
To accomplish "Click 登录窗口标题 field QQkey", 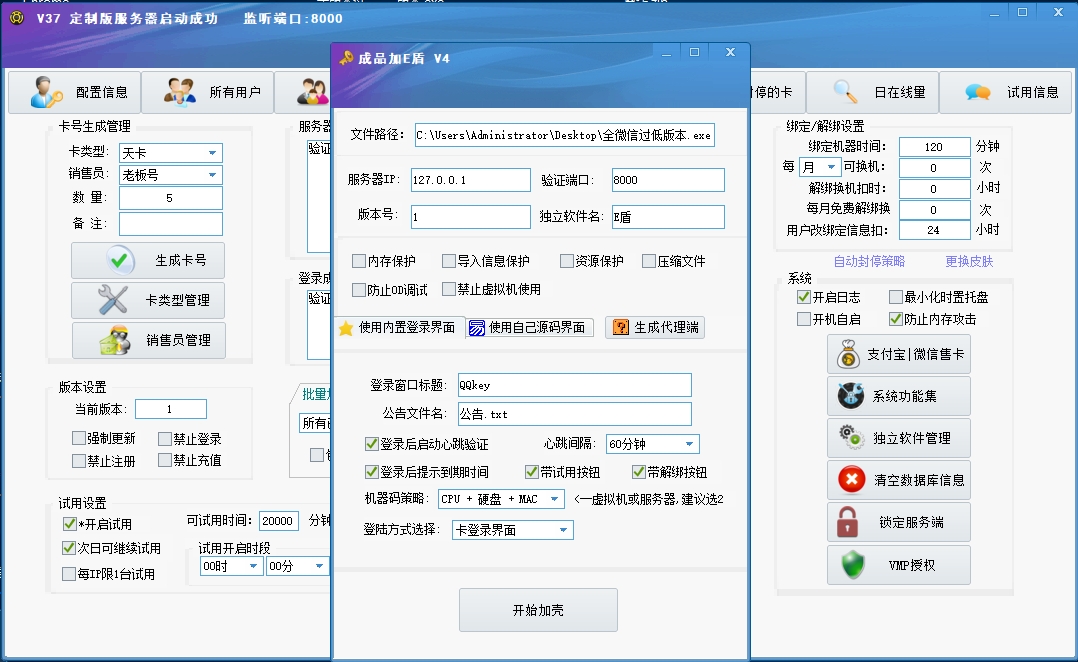I will tap(575, 385).
